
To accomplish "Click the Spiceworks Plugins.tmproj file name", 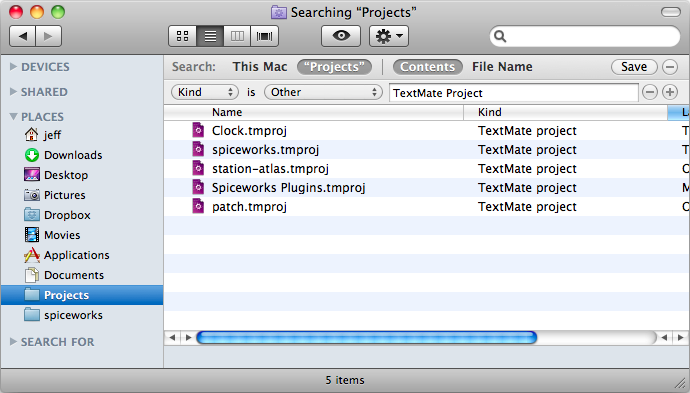I will point(289,187).
